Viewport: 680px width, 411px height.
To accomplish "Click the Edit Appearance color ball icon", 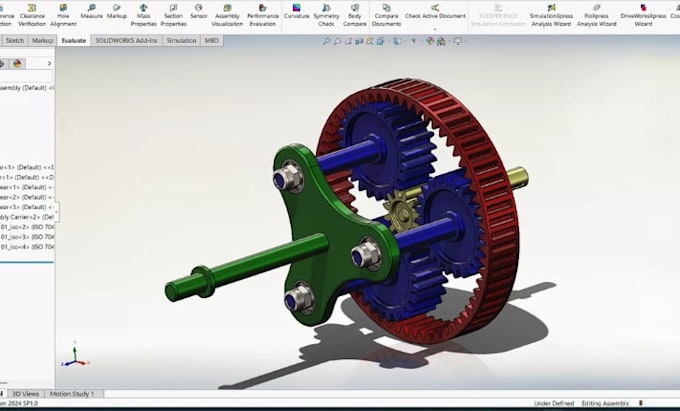I will 430,41.
